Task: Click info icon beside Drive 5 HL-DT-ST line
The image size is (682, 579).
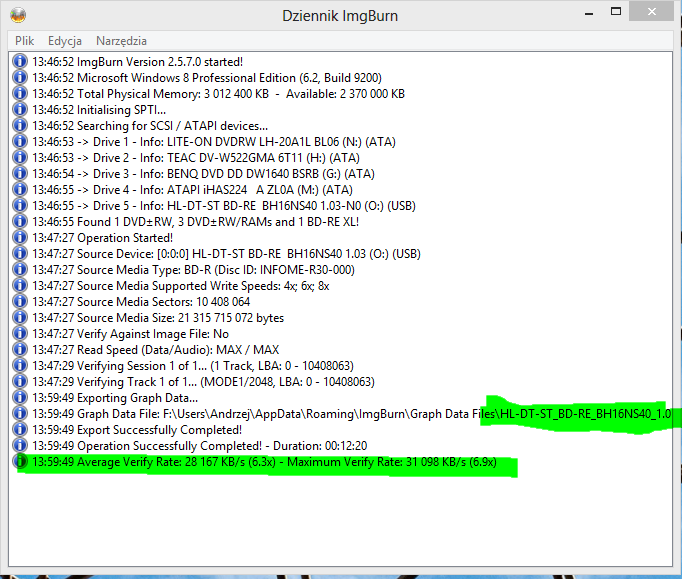Action: (20, 205)
